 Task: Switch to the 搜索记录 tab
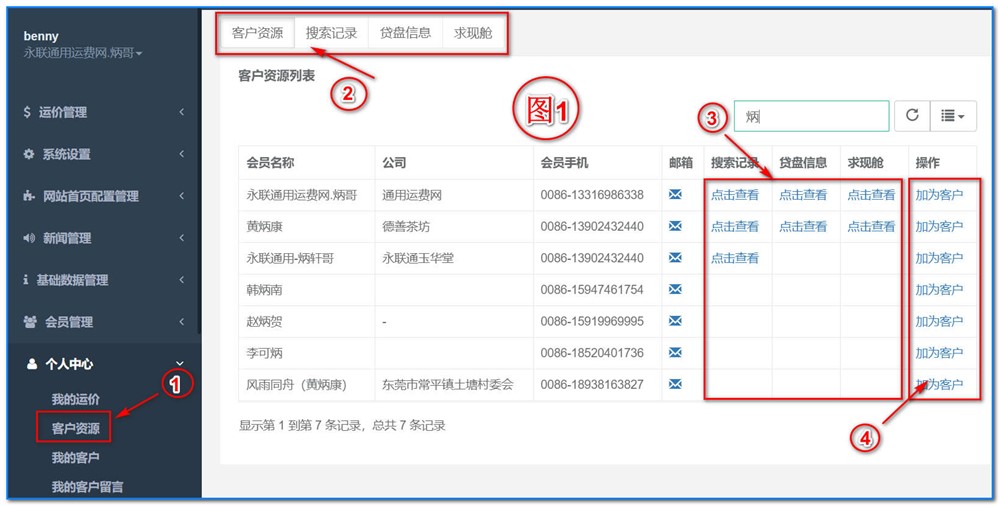[x=332, y=33]
